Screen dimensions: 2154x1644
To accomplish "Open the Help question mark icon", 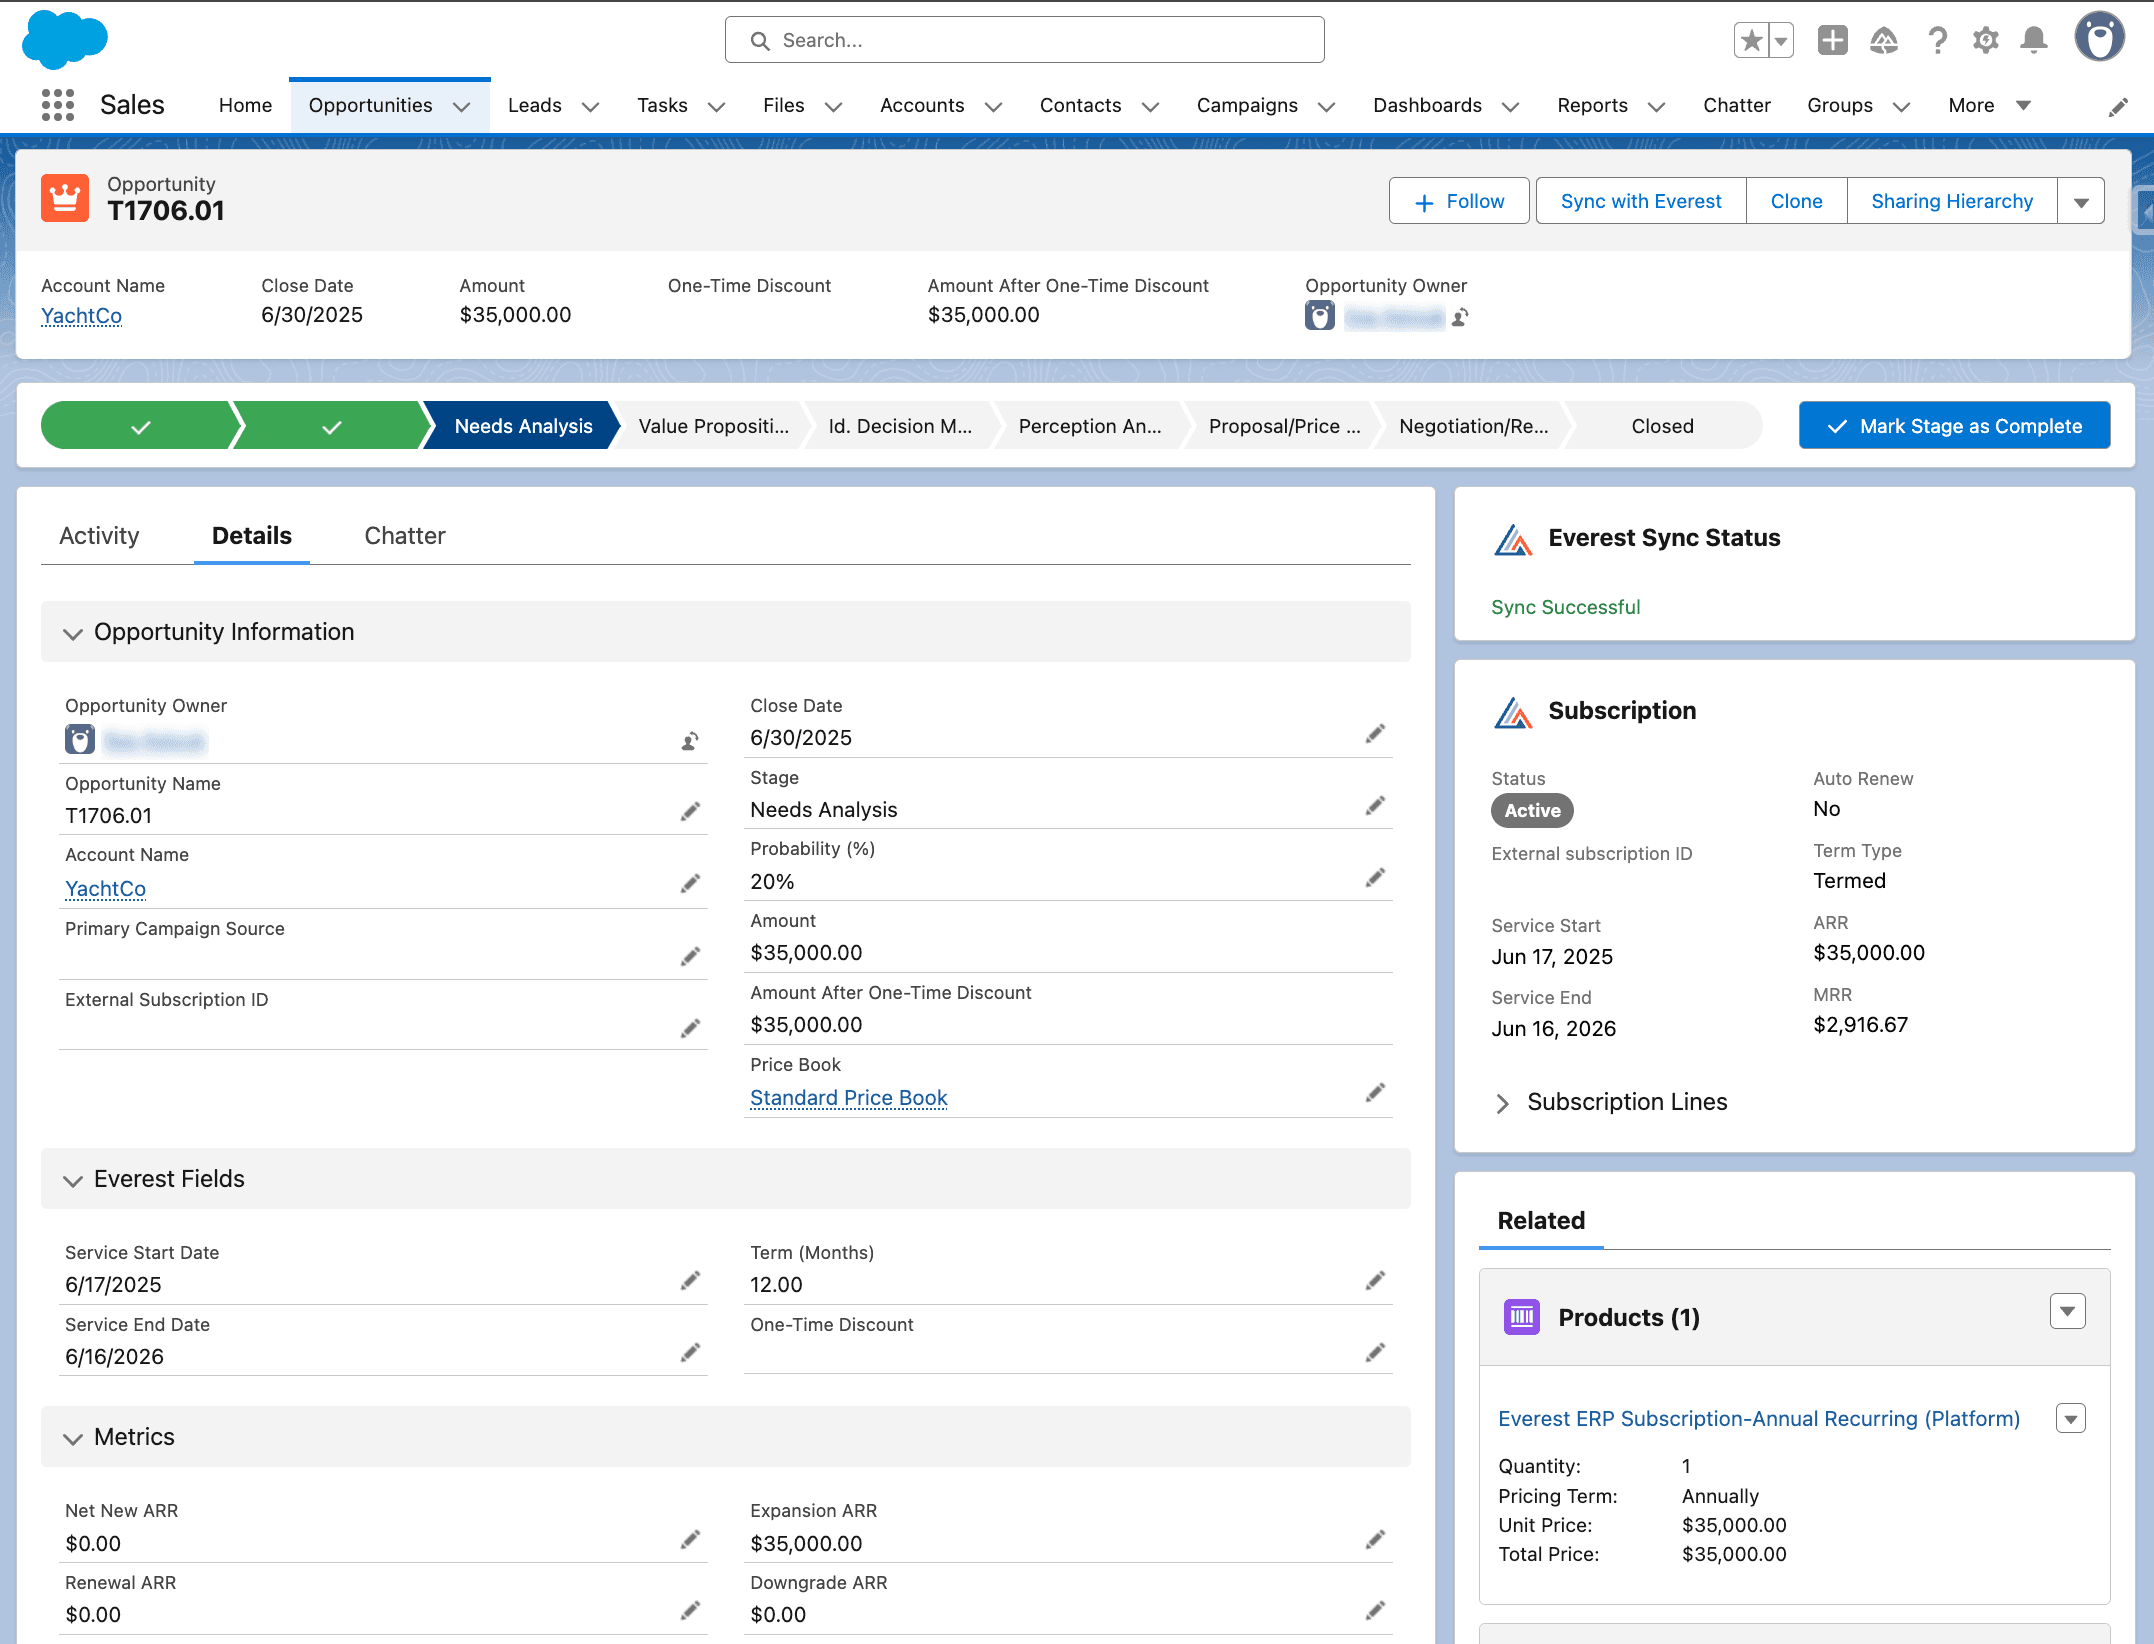I will click(x=1937, y=40).
